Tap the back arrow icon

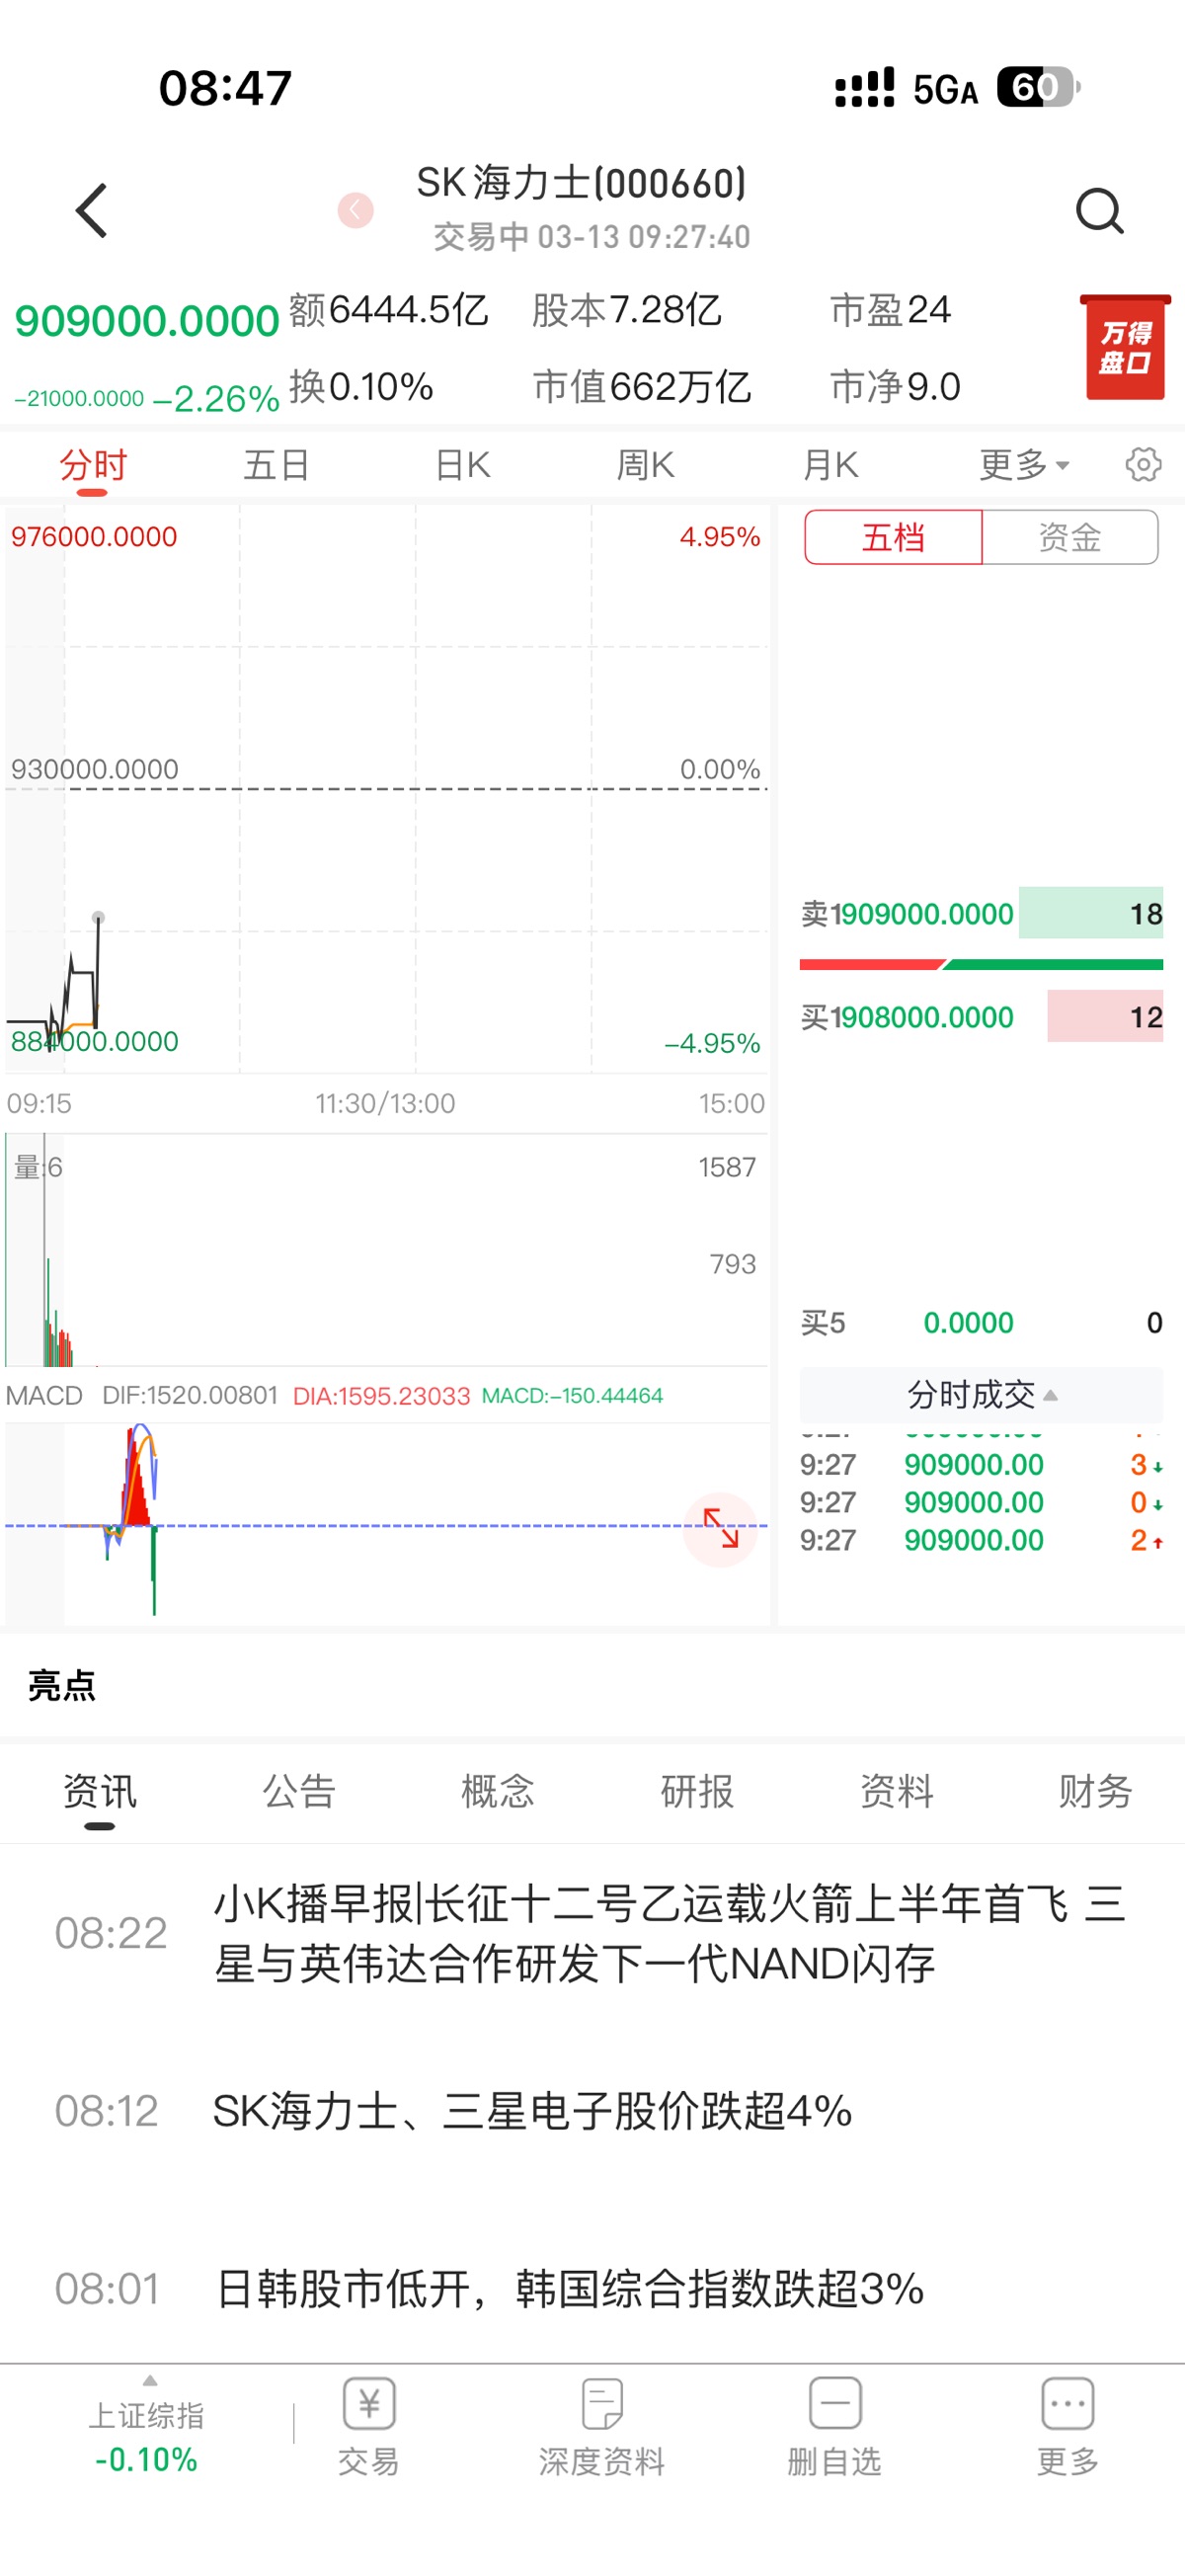point(92,211)
